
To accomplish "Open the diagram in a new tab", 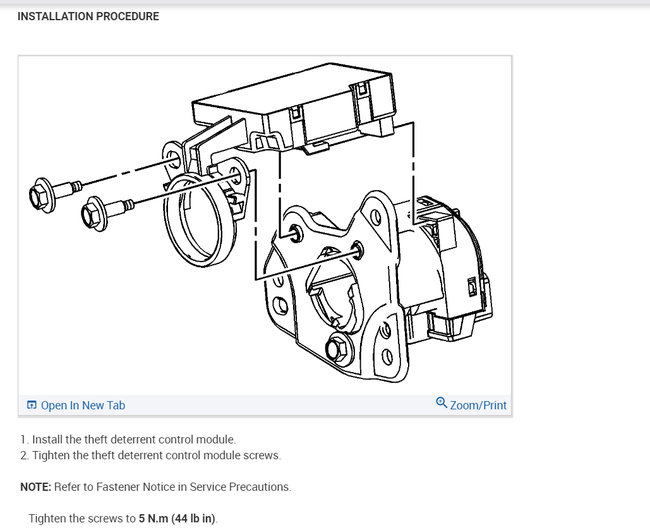I will (x=76, y=405).
